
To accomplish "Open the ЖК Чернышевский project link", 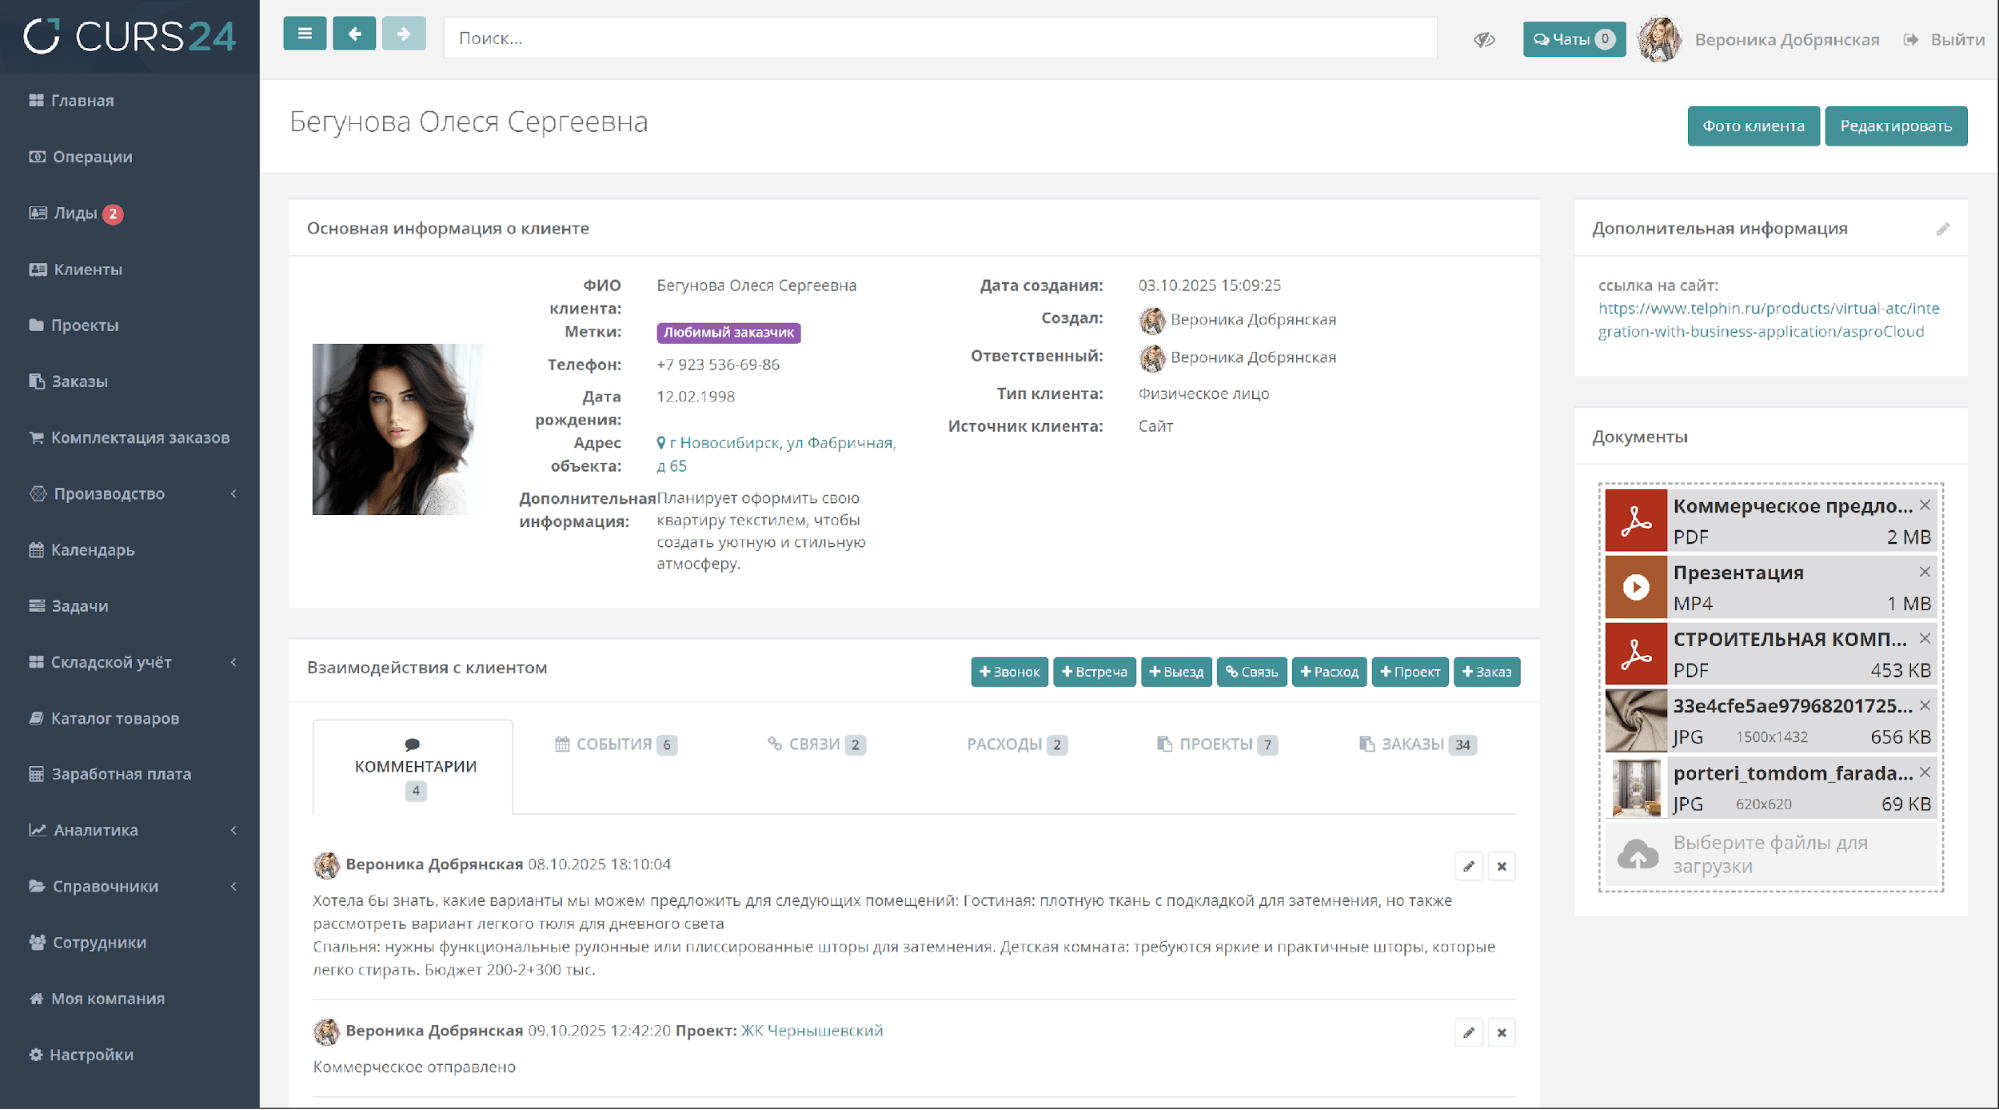I will [811, 1030].
